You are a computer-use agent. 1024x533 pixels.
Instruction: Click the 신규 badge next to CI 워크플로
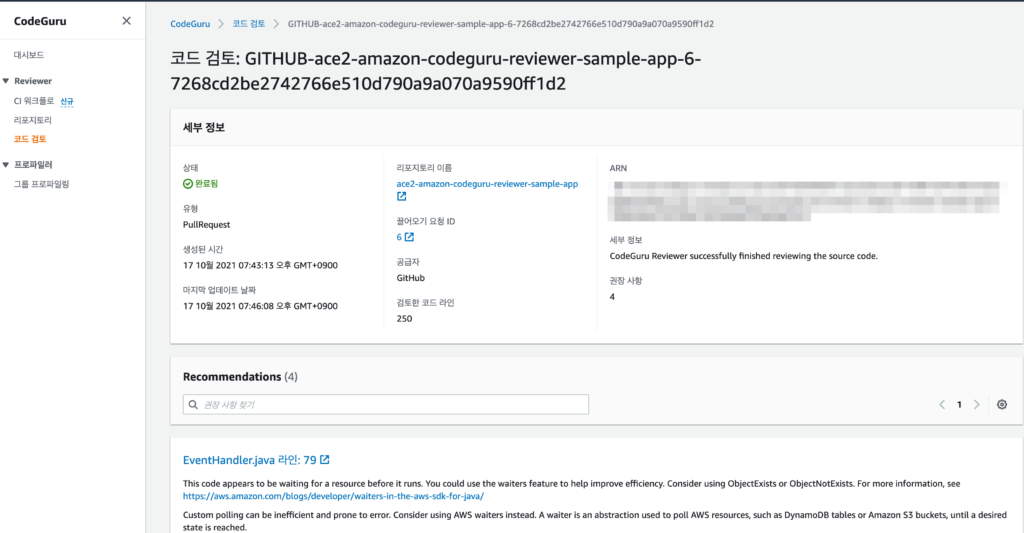tap(67, 101)
